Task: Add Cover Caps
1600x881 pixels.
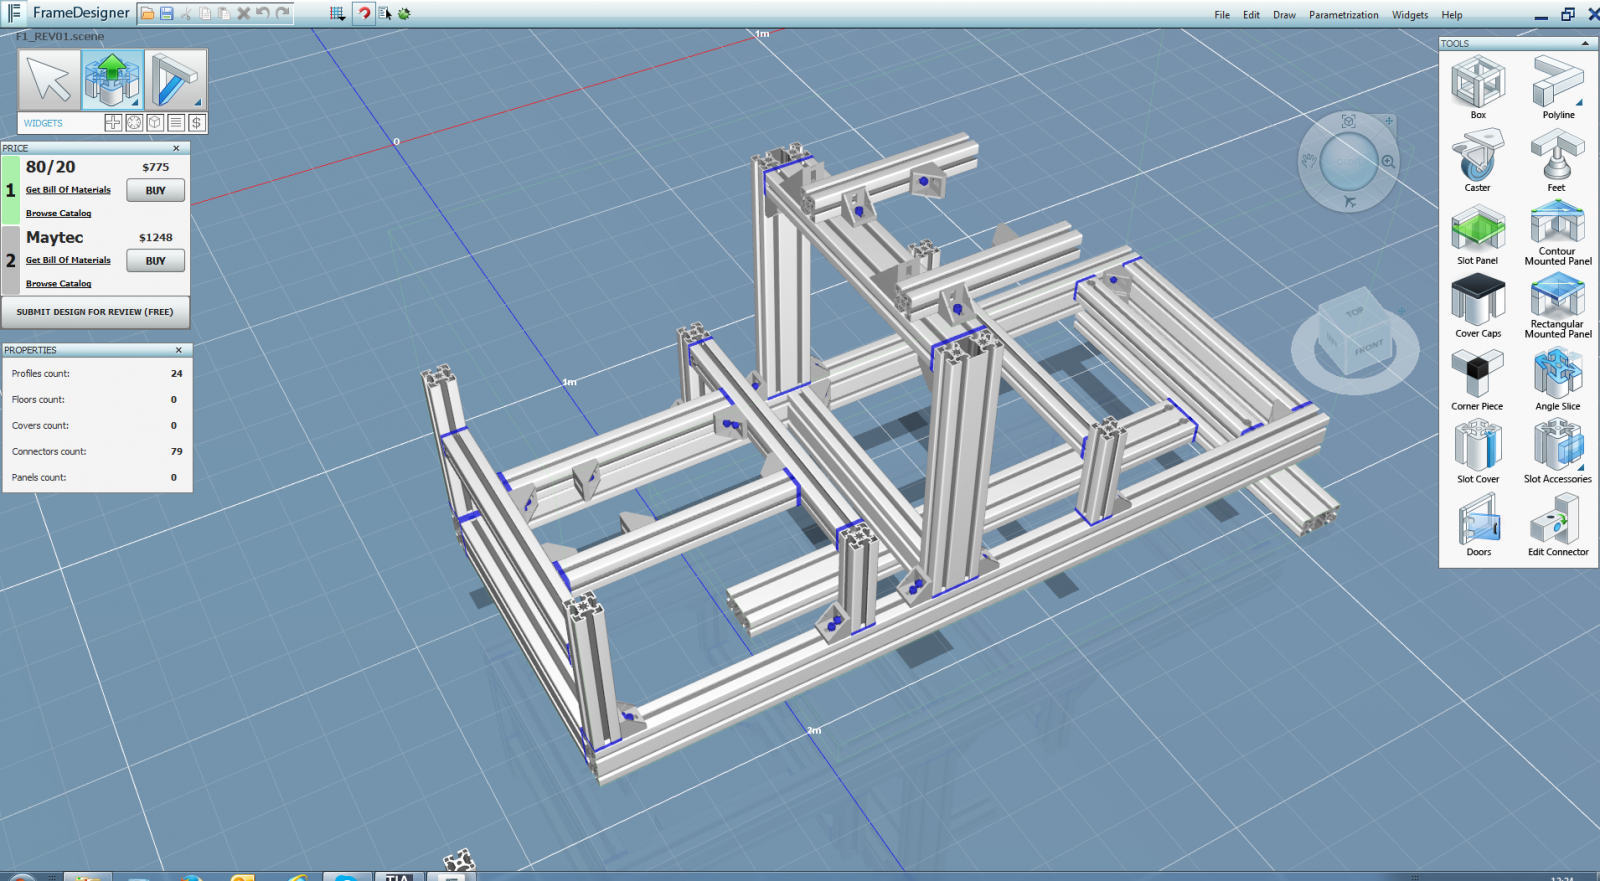Action: tap(1478, 306)
